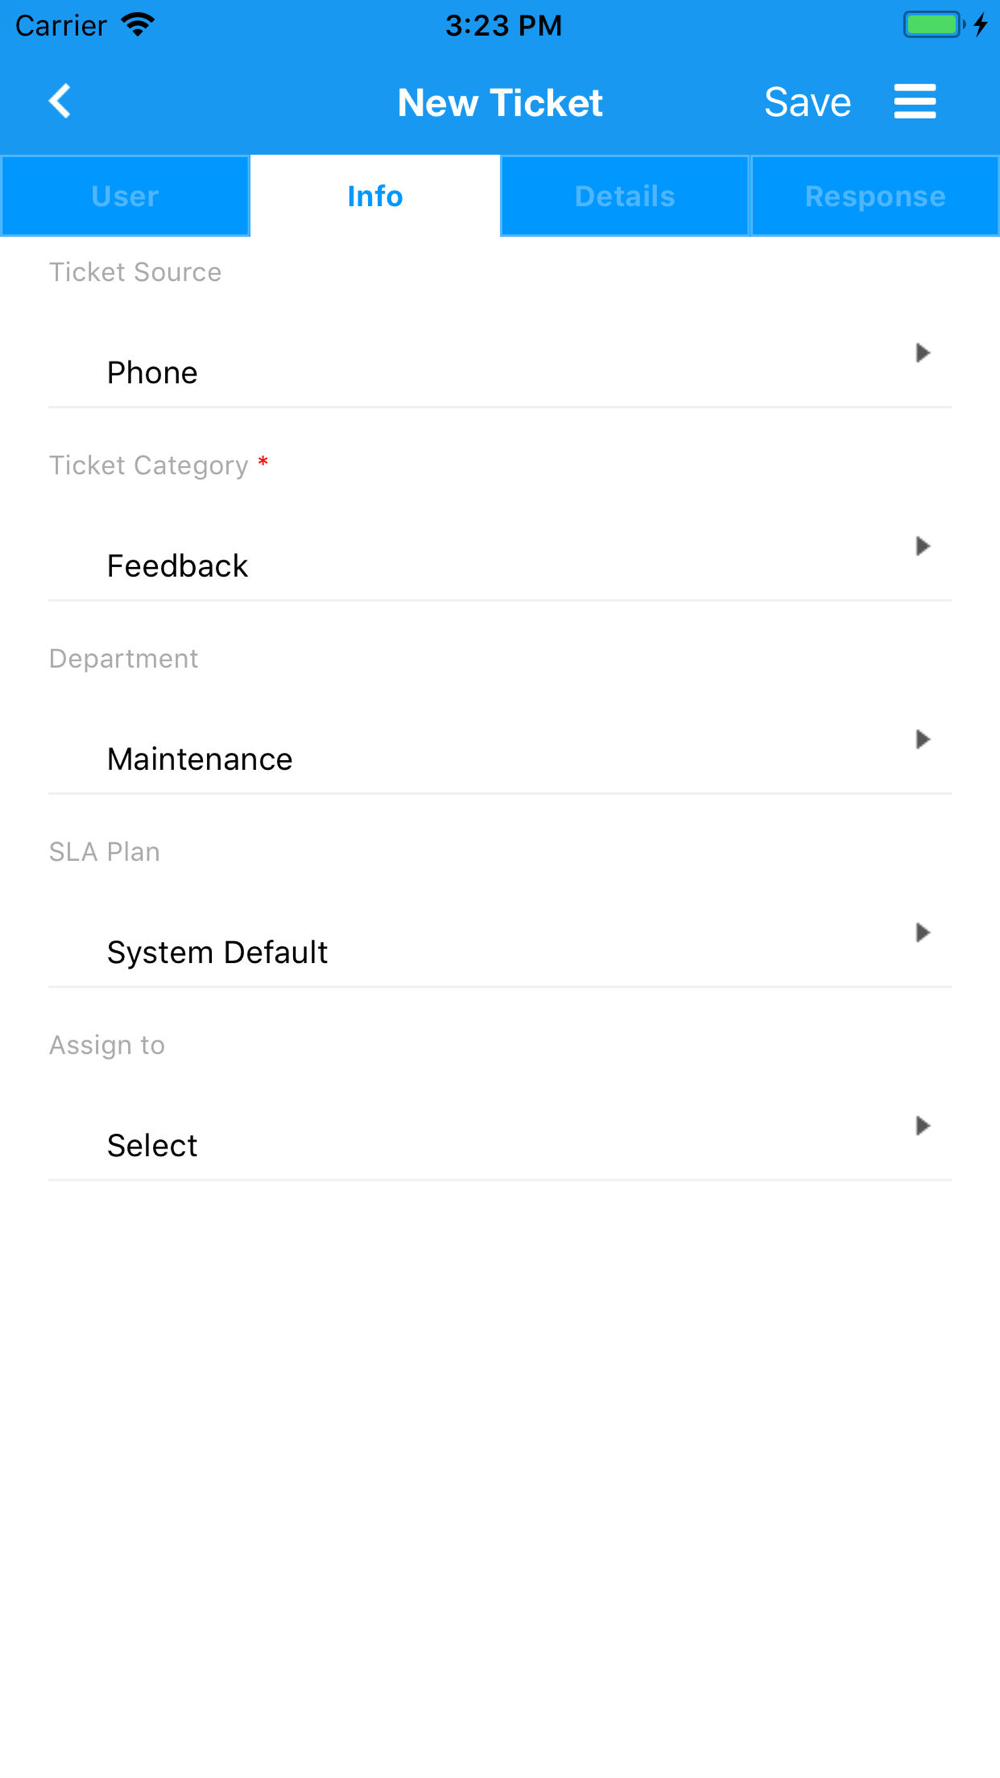This screenshot has height=1778, width=1000.
Task: Tap the New Ticket title
Action: [500, 102]
